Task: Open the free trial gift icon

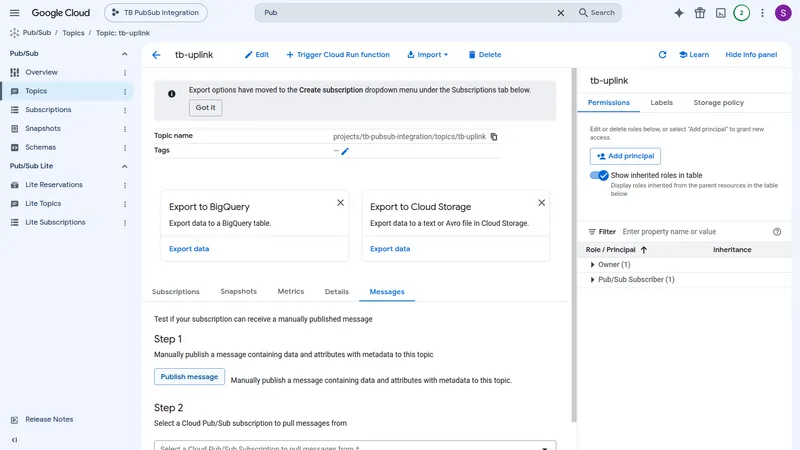Action: pyautogui.click(x=699, y=13)
